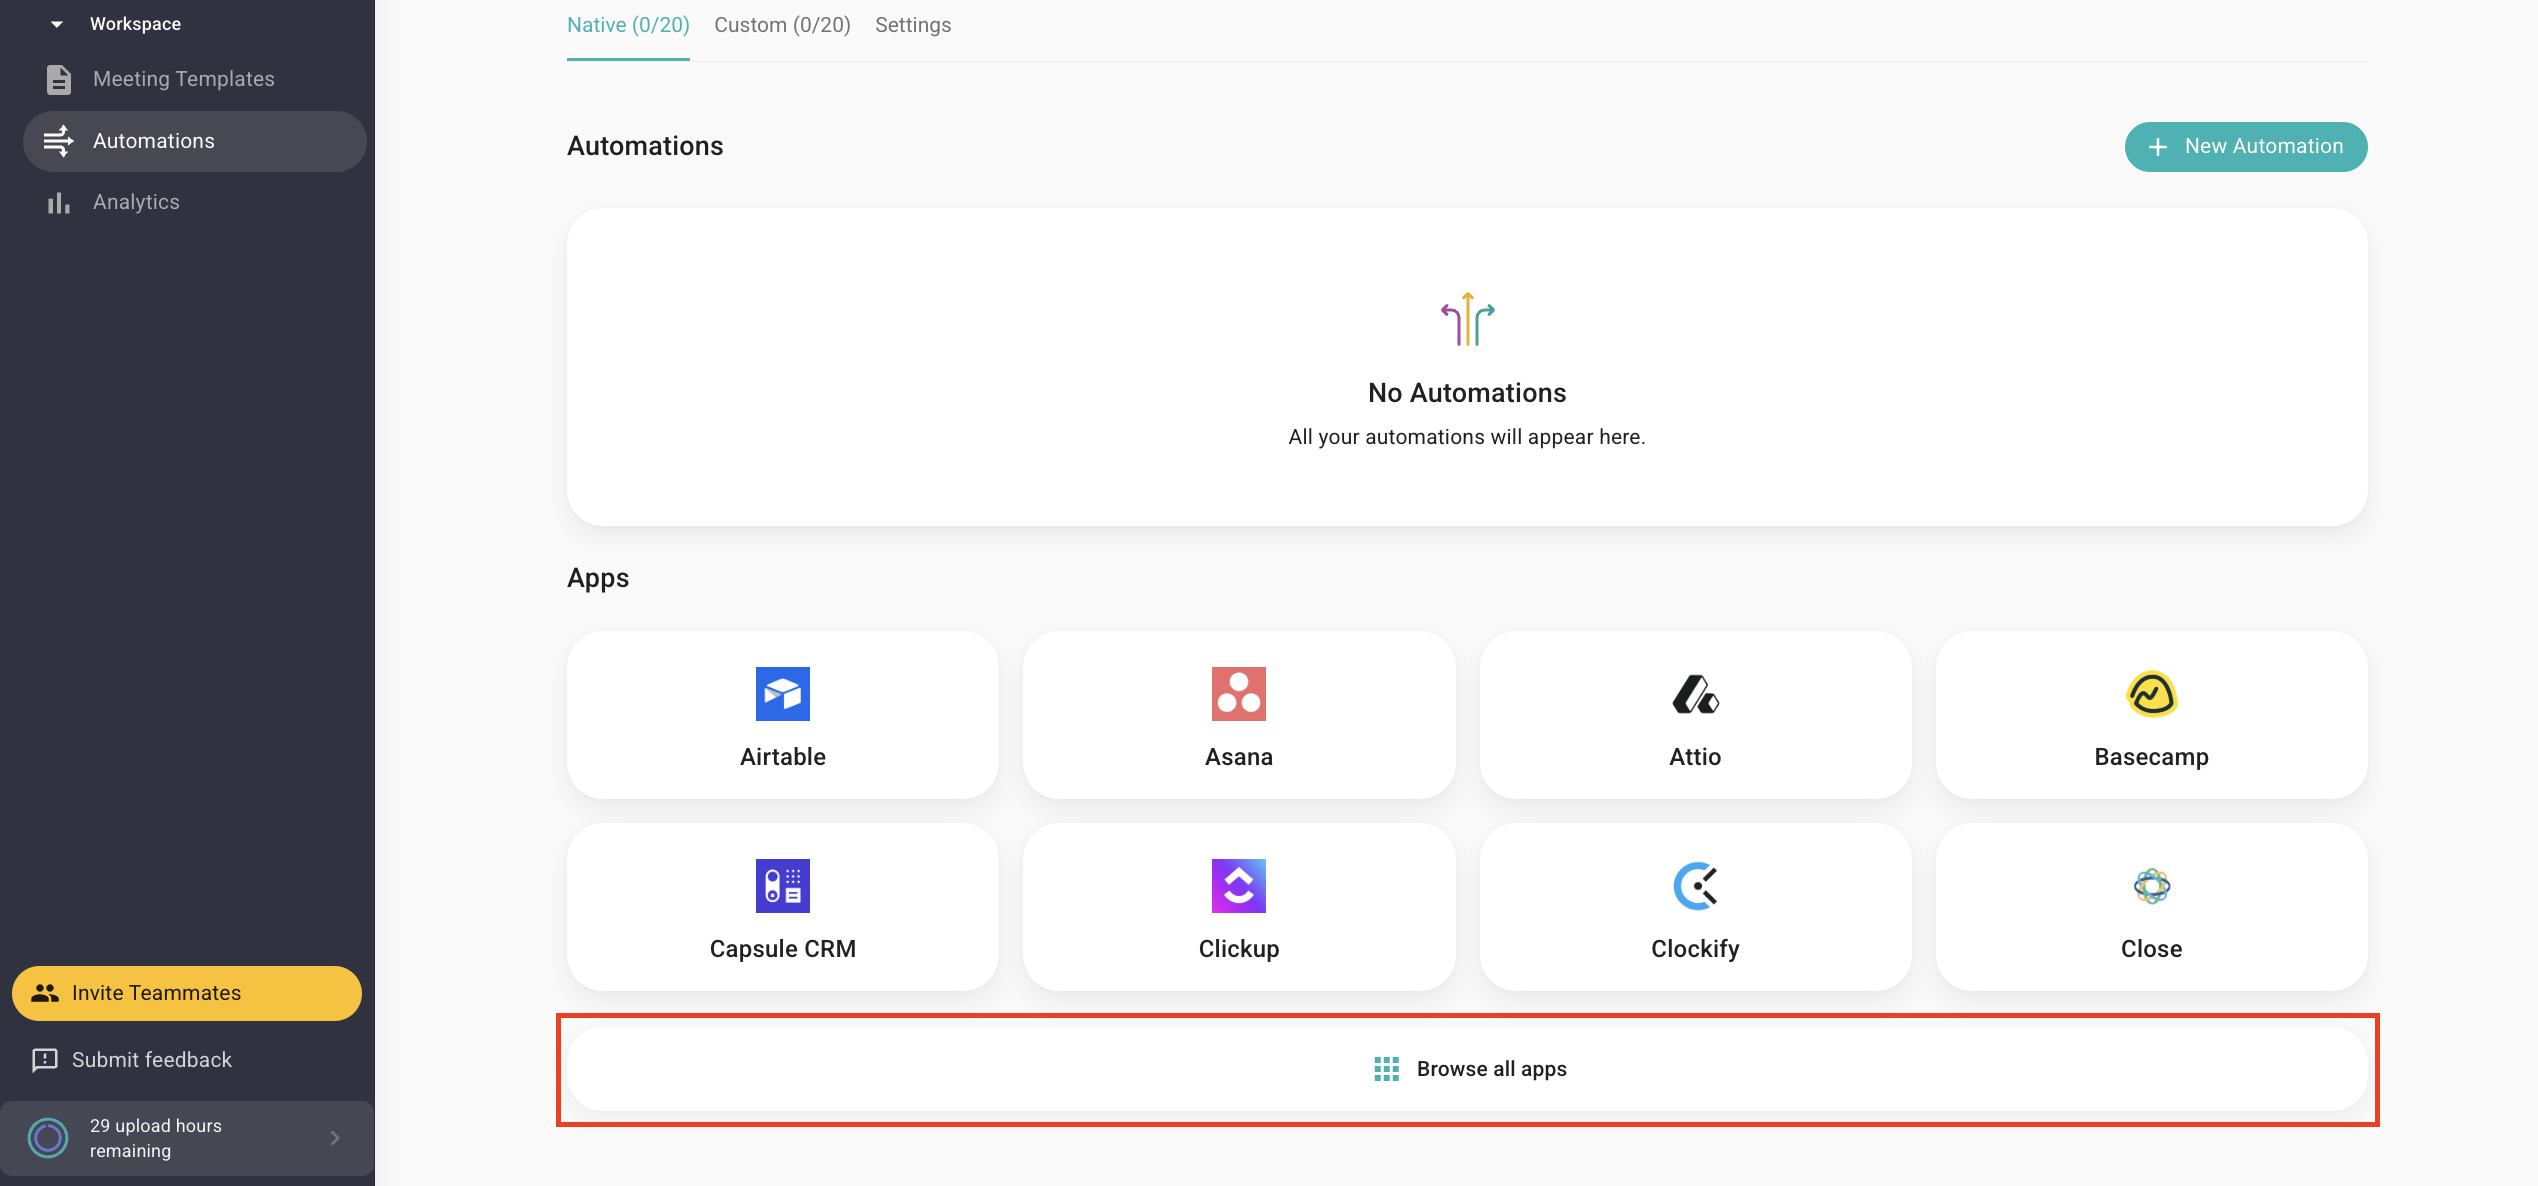Collapse the Workspace section arrow
Image resolution: width=2538 pixels, height=1186 pixels.
pos(57,24)
